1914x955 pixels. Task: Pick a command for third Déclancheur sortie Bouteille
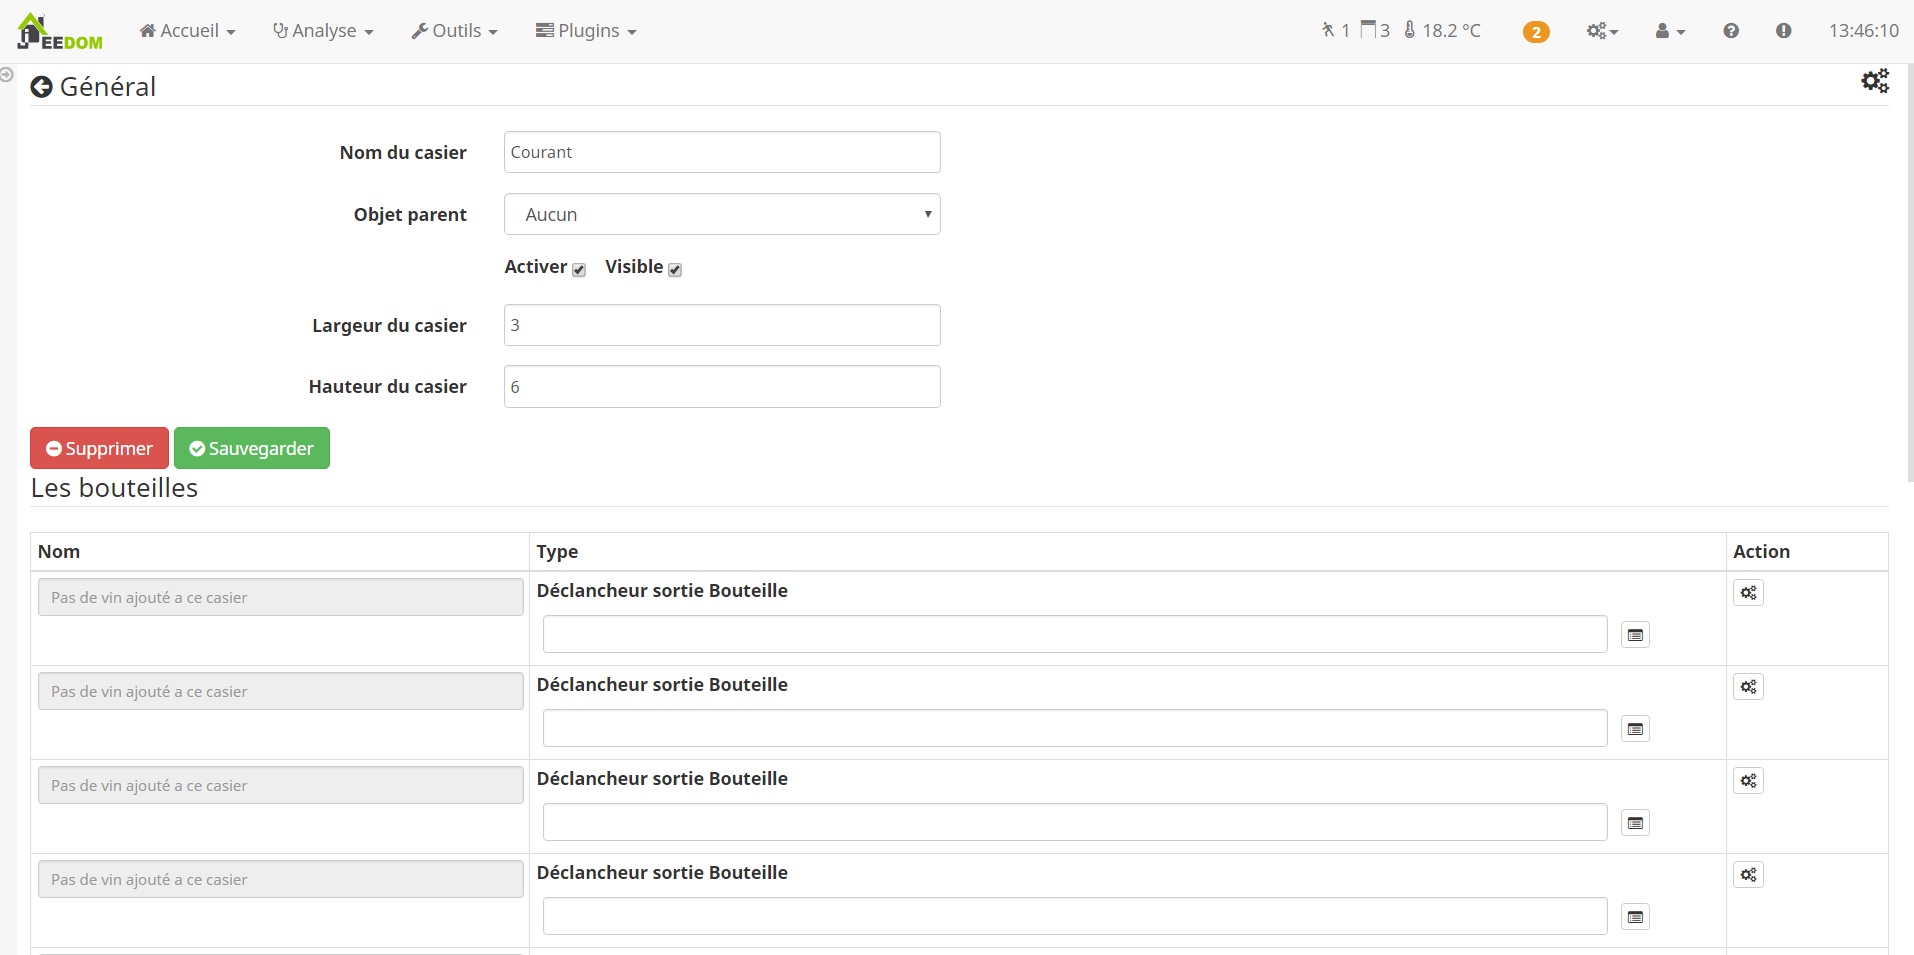(1635, 823)
